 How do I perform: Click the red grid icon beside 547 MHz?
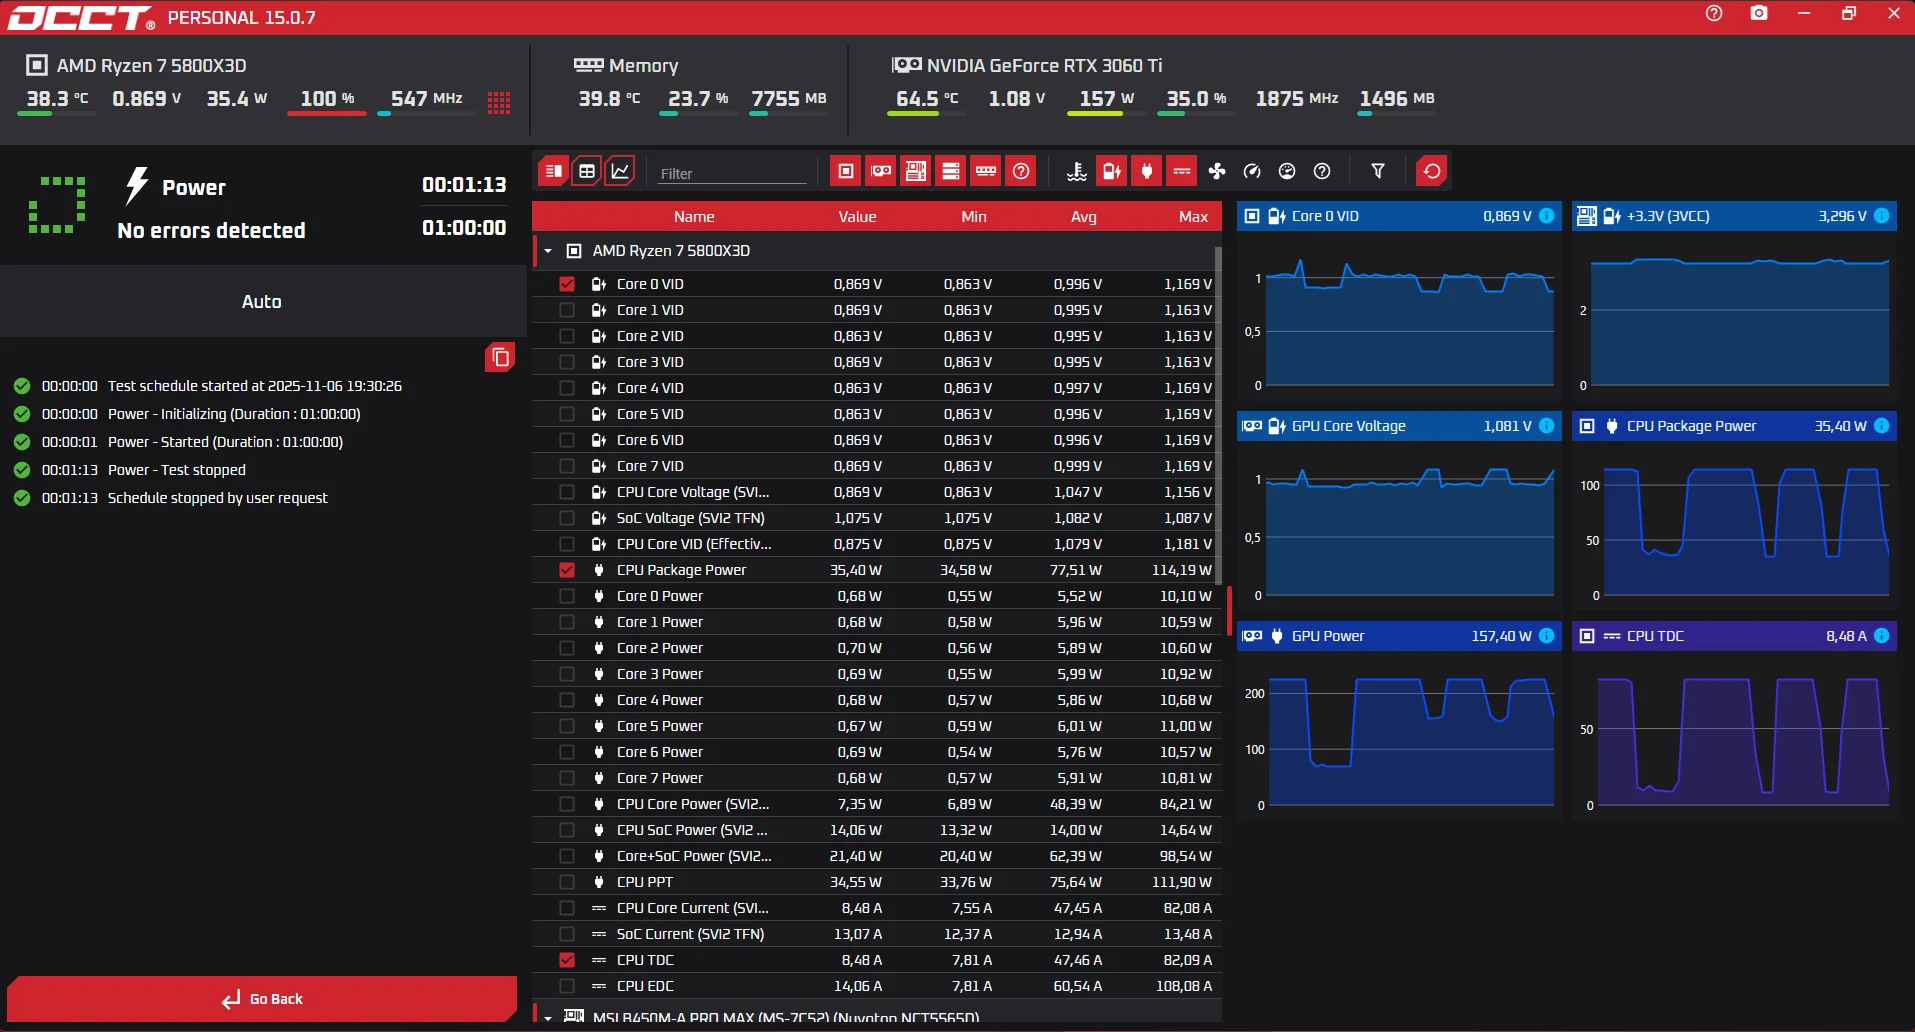coord(499,102)
